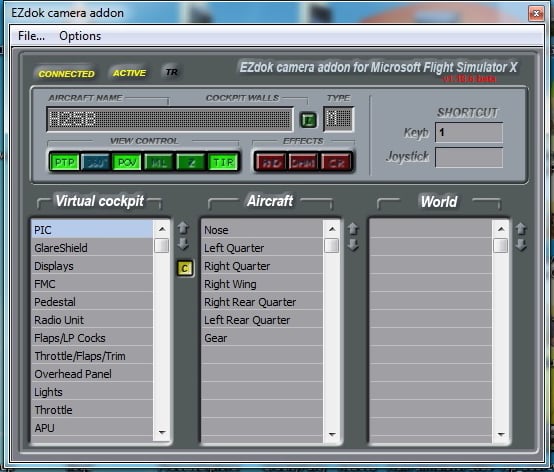Image resolution: width=554 pixels, height=472 pixels.
Task: Select Overhead Panel camera view
Action: pos(92,374)
